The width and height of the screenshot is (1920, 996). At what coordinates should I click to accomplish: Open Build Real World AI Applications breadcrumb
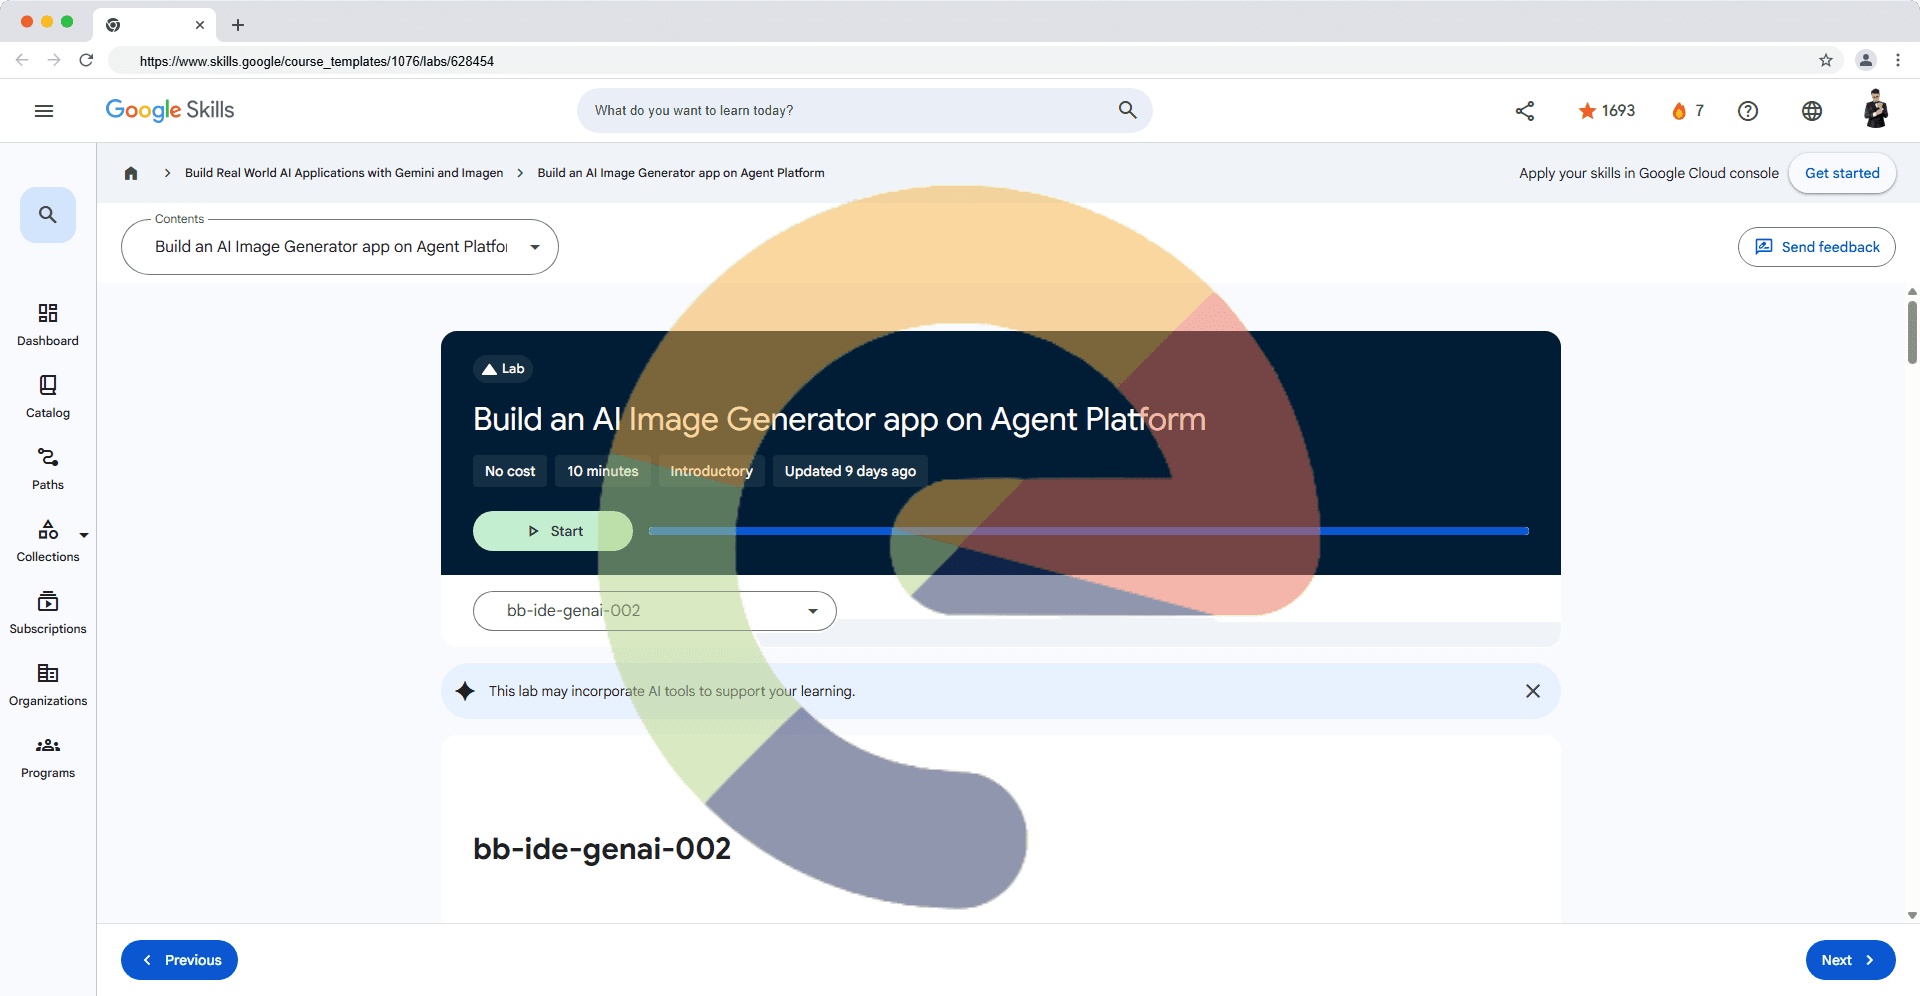[x=344, y=173]
